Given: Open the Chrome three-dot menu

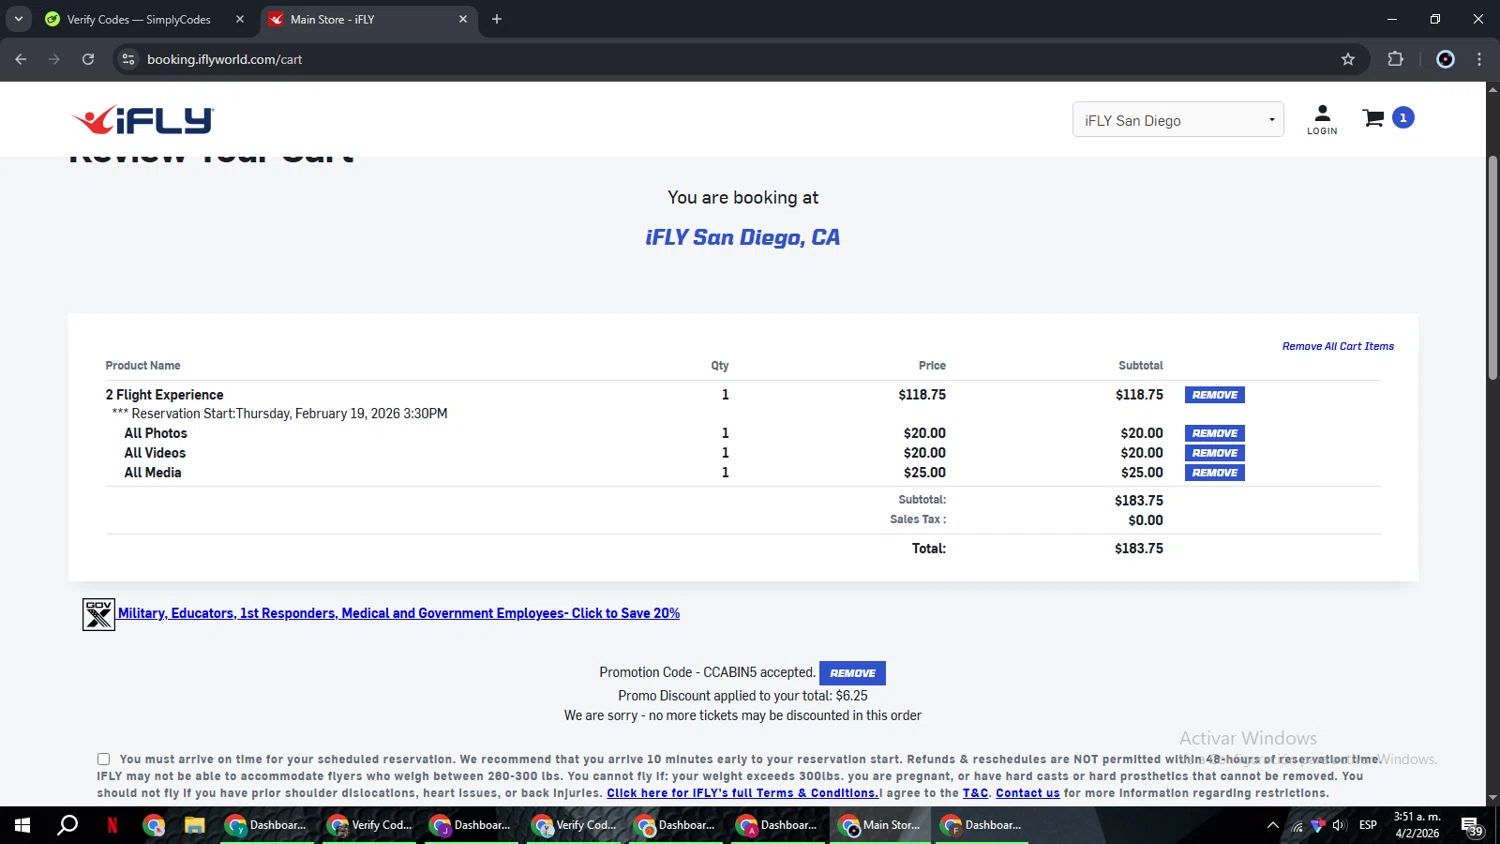Looking at the screenshot, I should (1479, 59).
